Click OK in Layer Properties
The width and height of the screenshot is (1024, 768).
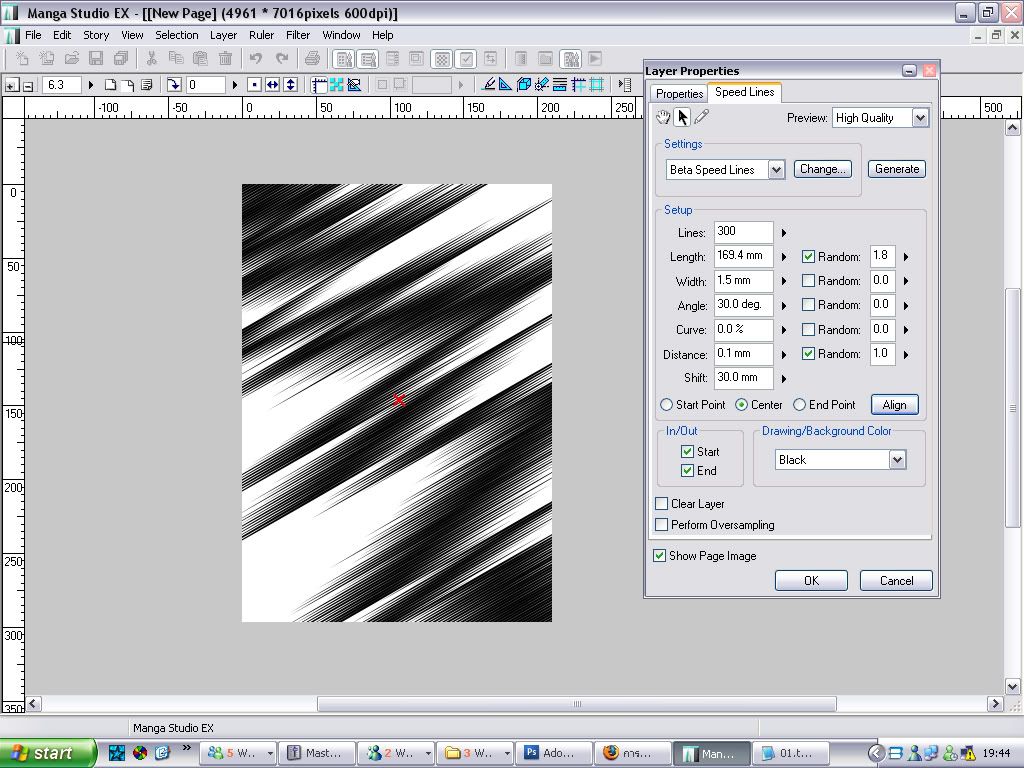811,581
